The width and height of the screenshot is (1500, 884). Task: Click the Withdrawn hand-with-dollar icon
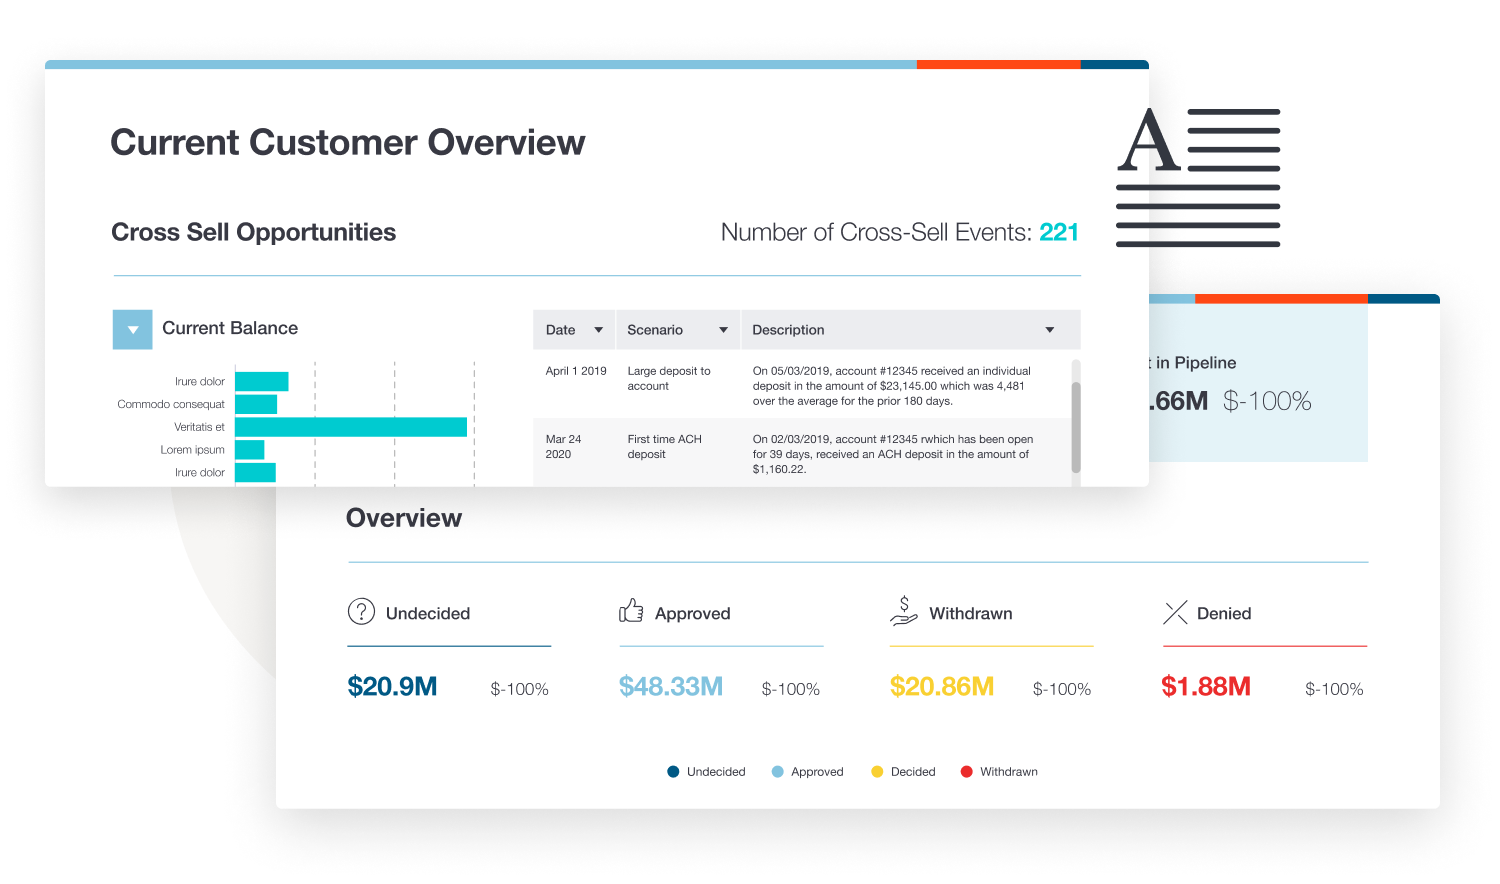pos(903,611)
